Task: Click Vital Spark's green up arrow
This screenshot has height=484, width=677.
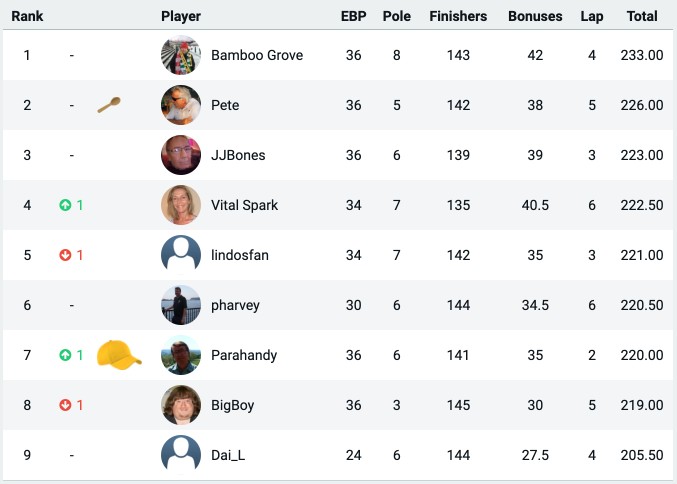Action: tap(65, 205)
